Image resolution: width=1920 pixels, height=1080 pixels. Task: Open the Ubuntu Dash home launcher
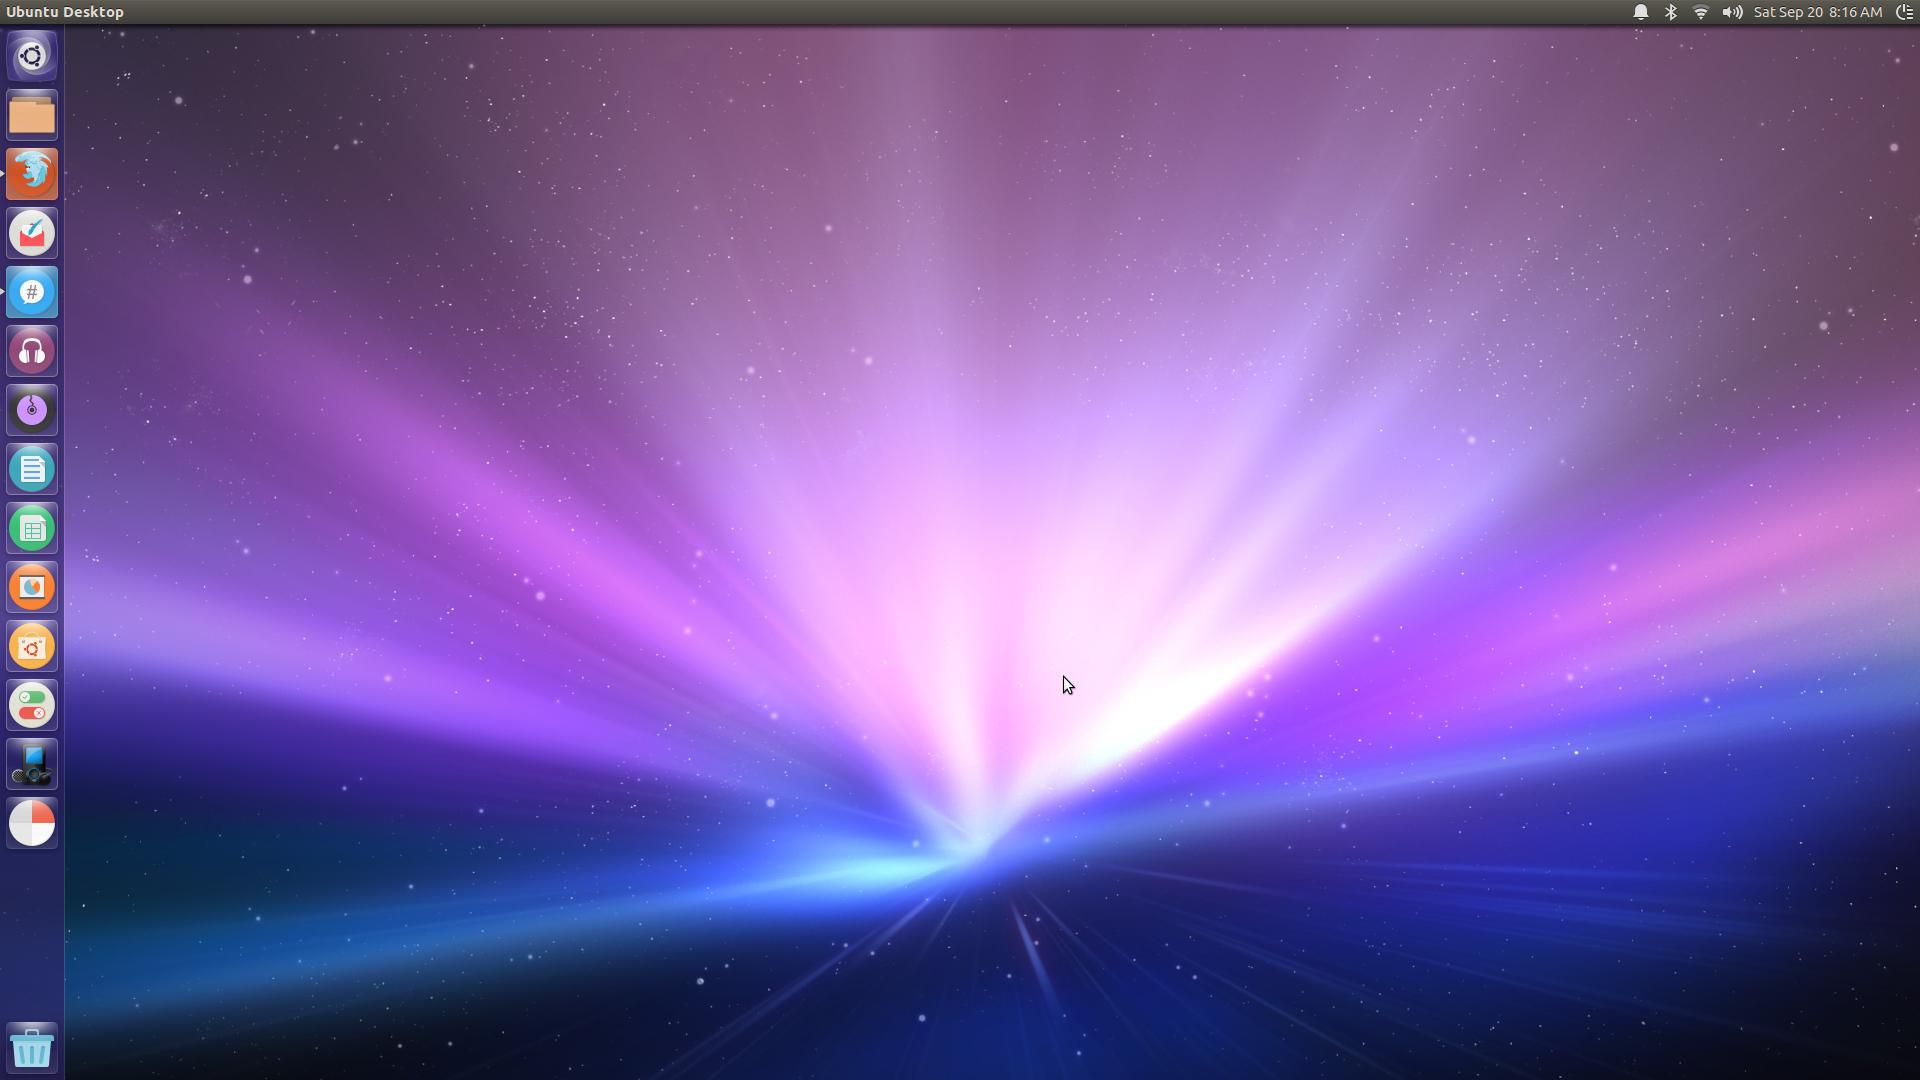coord(32,56)
